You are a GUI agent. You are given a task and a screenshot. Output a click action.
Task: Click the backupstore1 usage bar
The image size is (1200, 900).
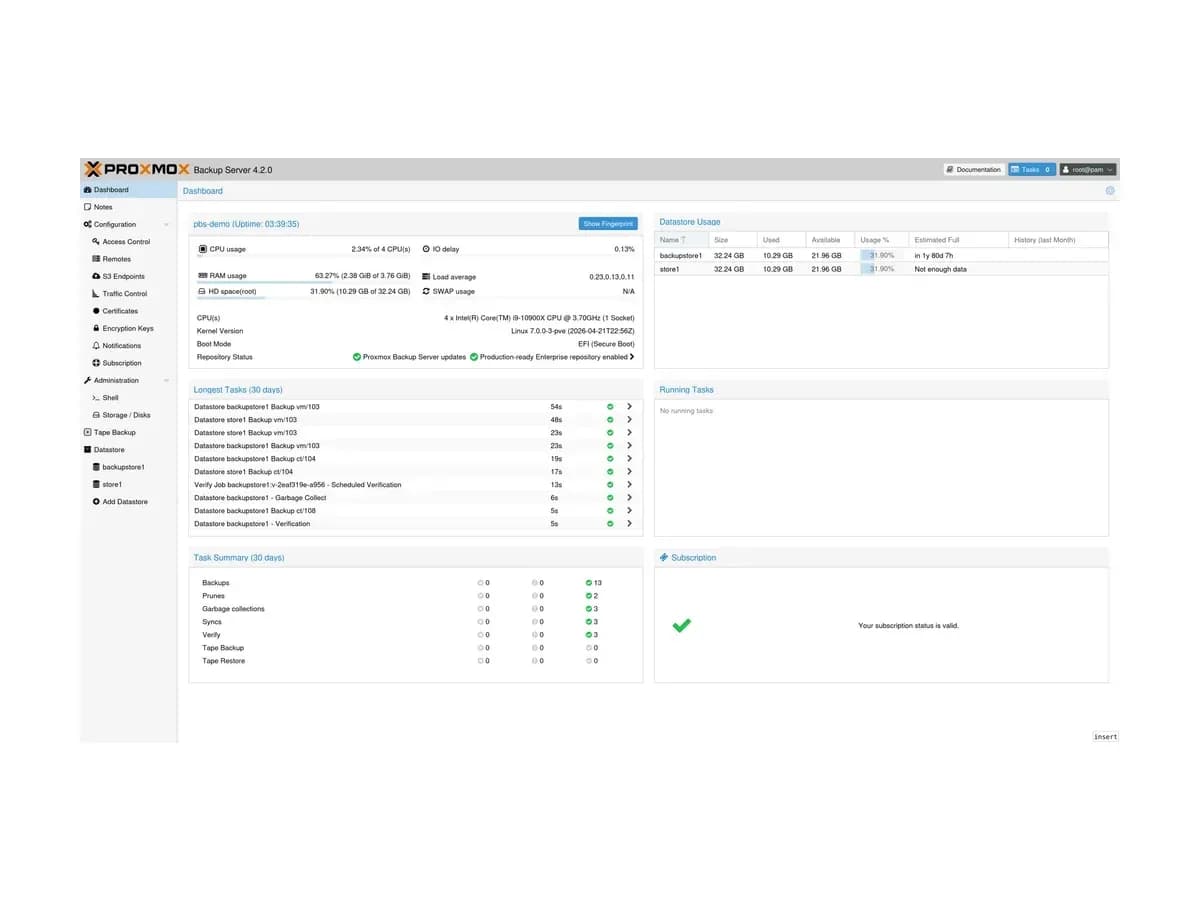882,255
